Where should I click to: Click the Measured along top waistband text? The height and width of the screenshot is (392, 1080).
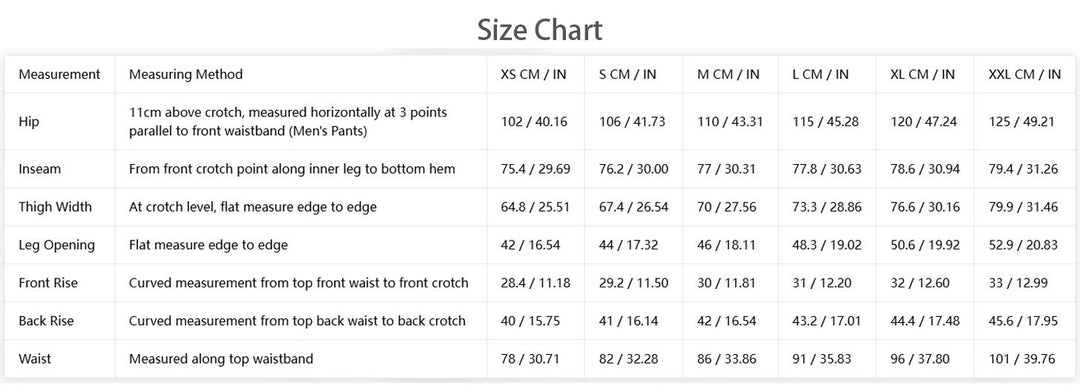pos(221,359)
